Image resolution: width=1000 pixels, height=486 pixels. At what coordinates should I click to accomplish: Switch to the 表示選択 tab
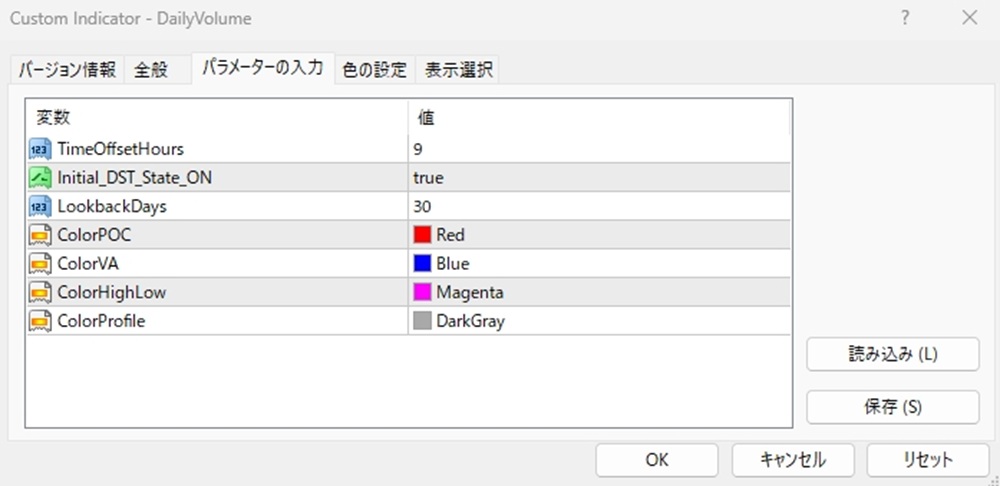pos(457,70)
